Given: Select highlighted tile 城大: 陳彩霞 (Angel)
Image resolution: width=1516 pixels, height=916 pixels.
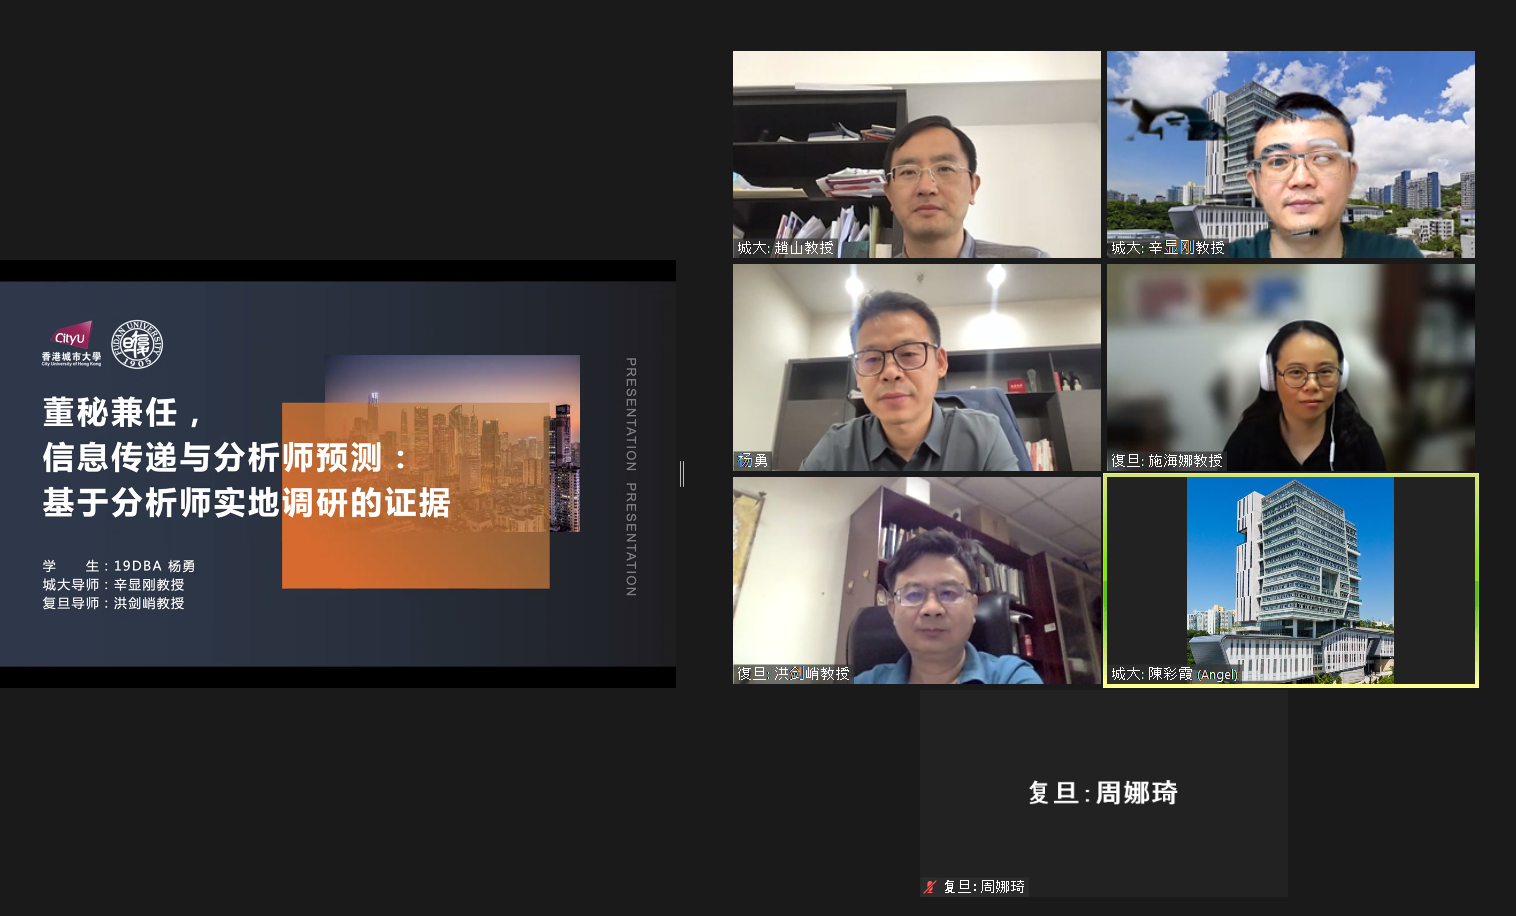Looking at the screenshot, I should 1290,580.
